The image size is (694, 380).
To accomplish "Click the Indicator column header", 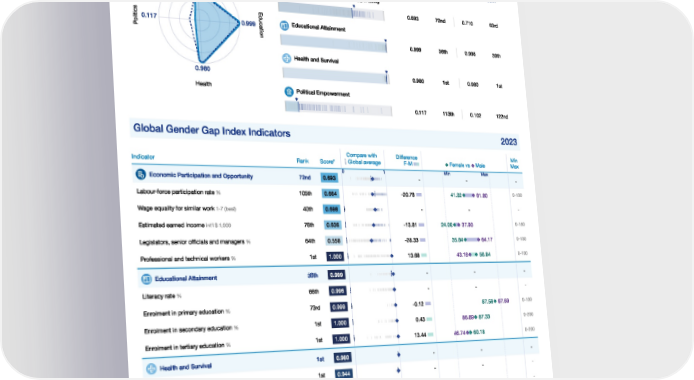I will pyautogui.click(x=143, y=157).
